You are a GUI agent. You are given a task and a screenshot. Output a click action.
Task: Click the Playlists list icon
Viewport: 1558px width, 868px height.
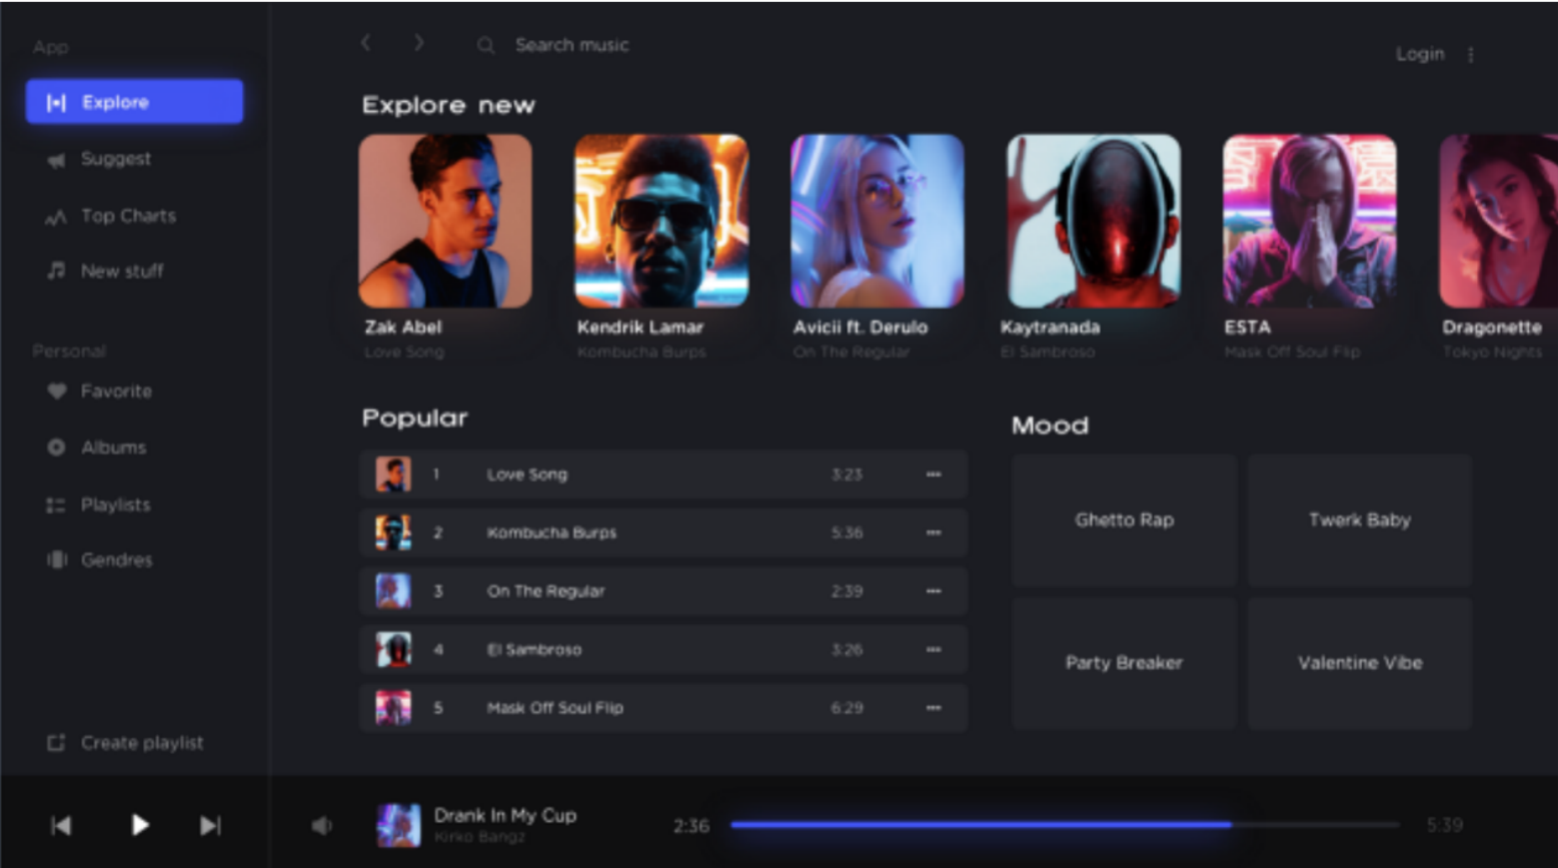(56, 505)
